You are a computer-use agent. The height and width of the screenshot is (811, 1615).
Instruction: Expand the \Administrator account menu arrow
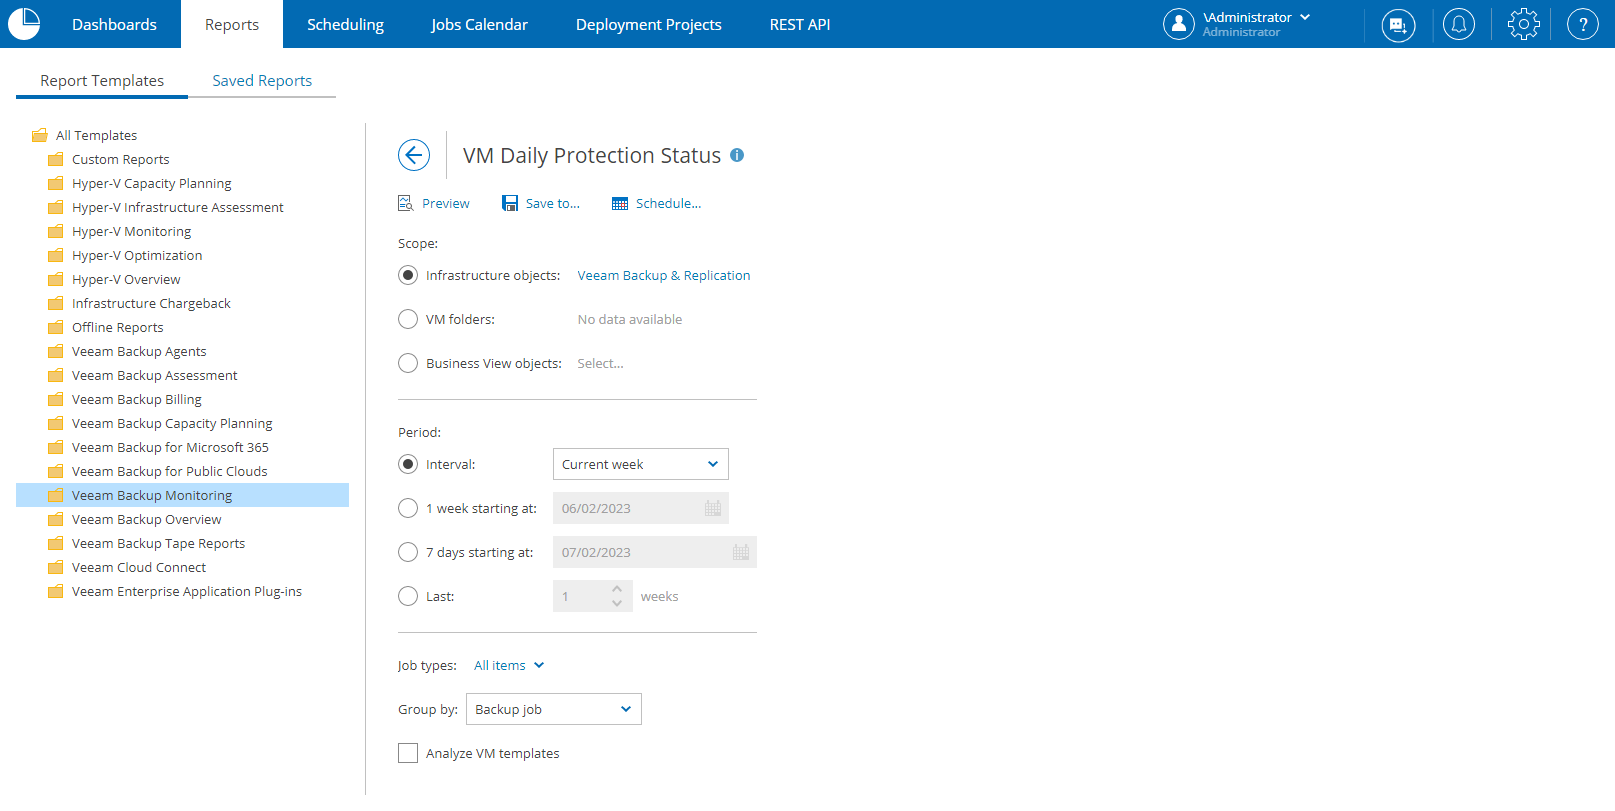[1305, 17]
